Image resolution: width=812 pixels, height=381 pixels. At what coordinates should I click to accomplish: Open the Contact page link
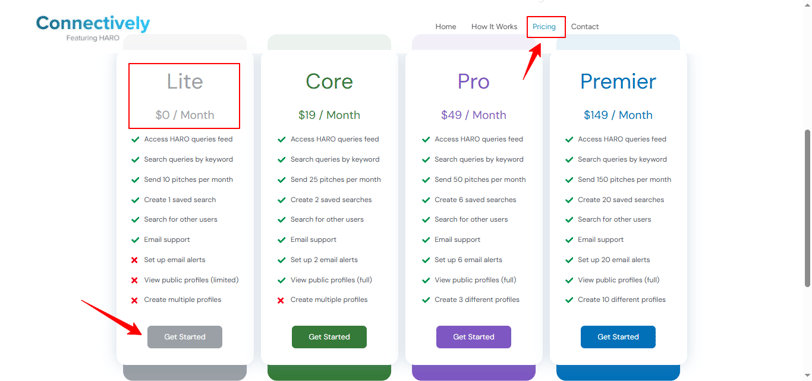coord(585,26)
